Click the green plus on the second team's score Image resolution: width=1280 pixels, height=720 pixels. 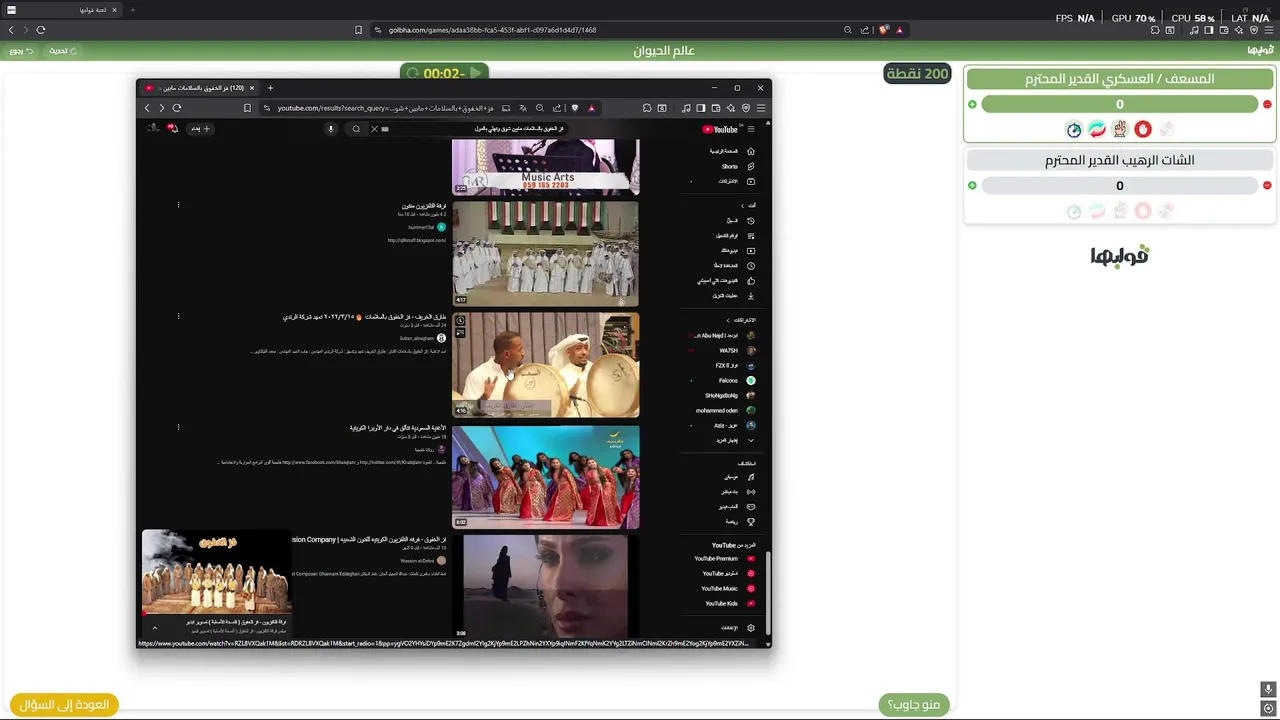tap(972, 185)
